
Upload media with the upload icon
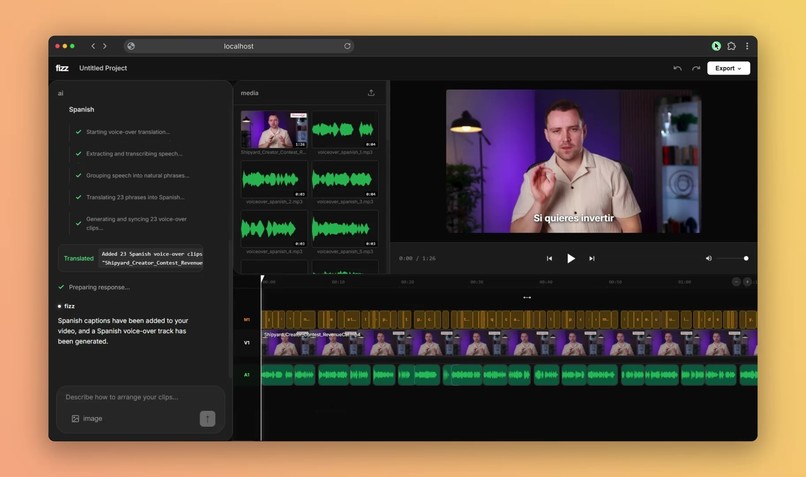coord(371,93)
